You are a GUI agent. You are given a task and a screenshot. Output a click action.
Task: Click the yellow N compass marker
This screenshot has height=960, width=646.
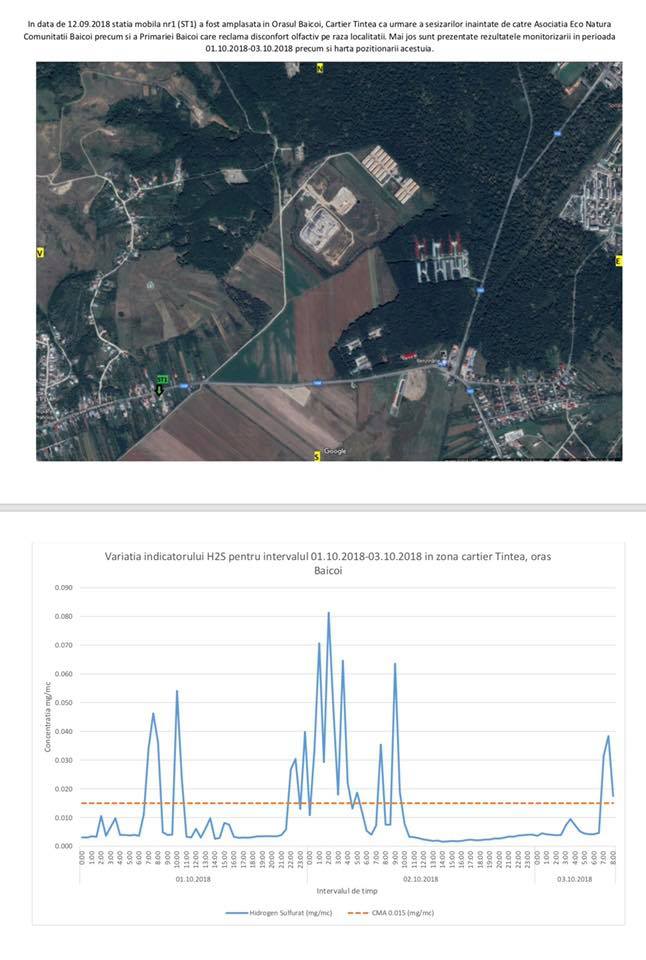pos(320,68)
